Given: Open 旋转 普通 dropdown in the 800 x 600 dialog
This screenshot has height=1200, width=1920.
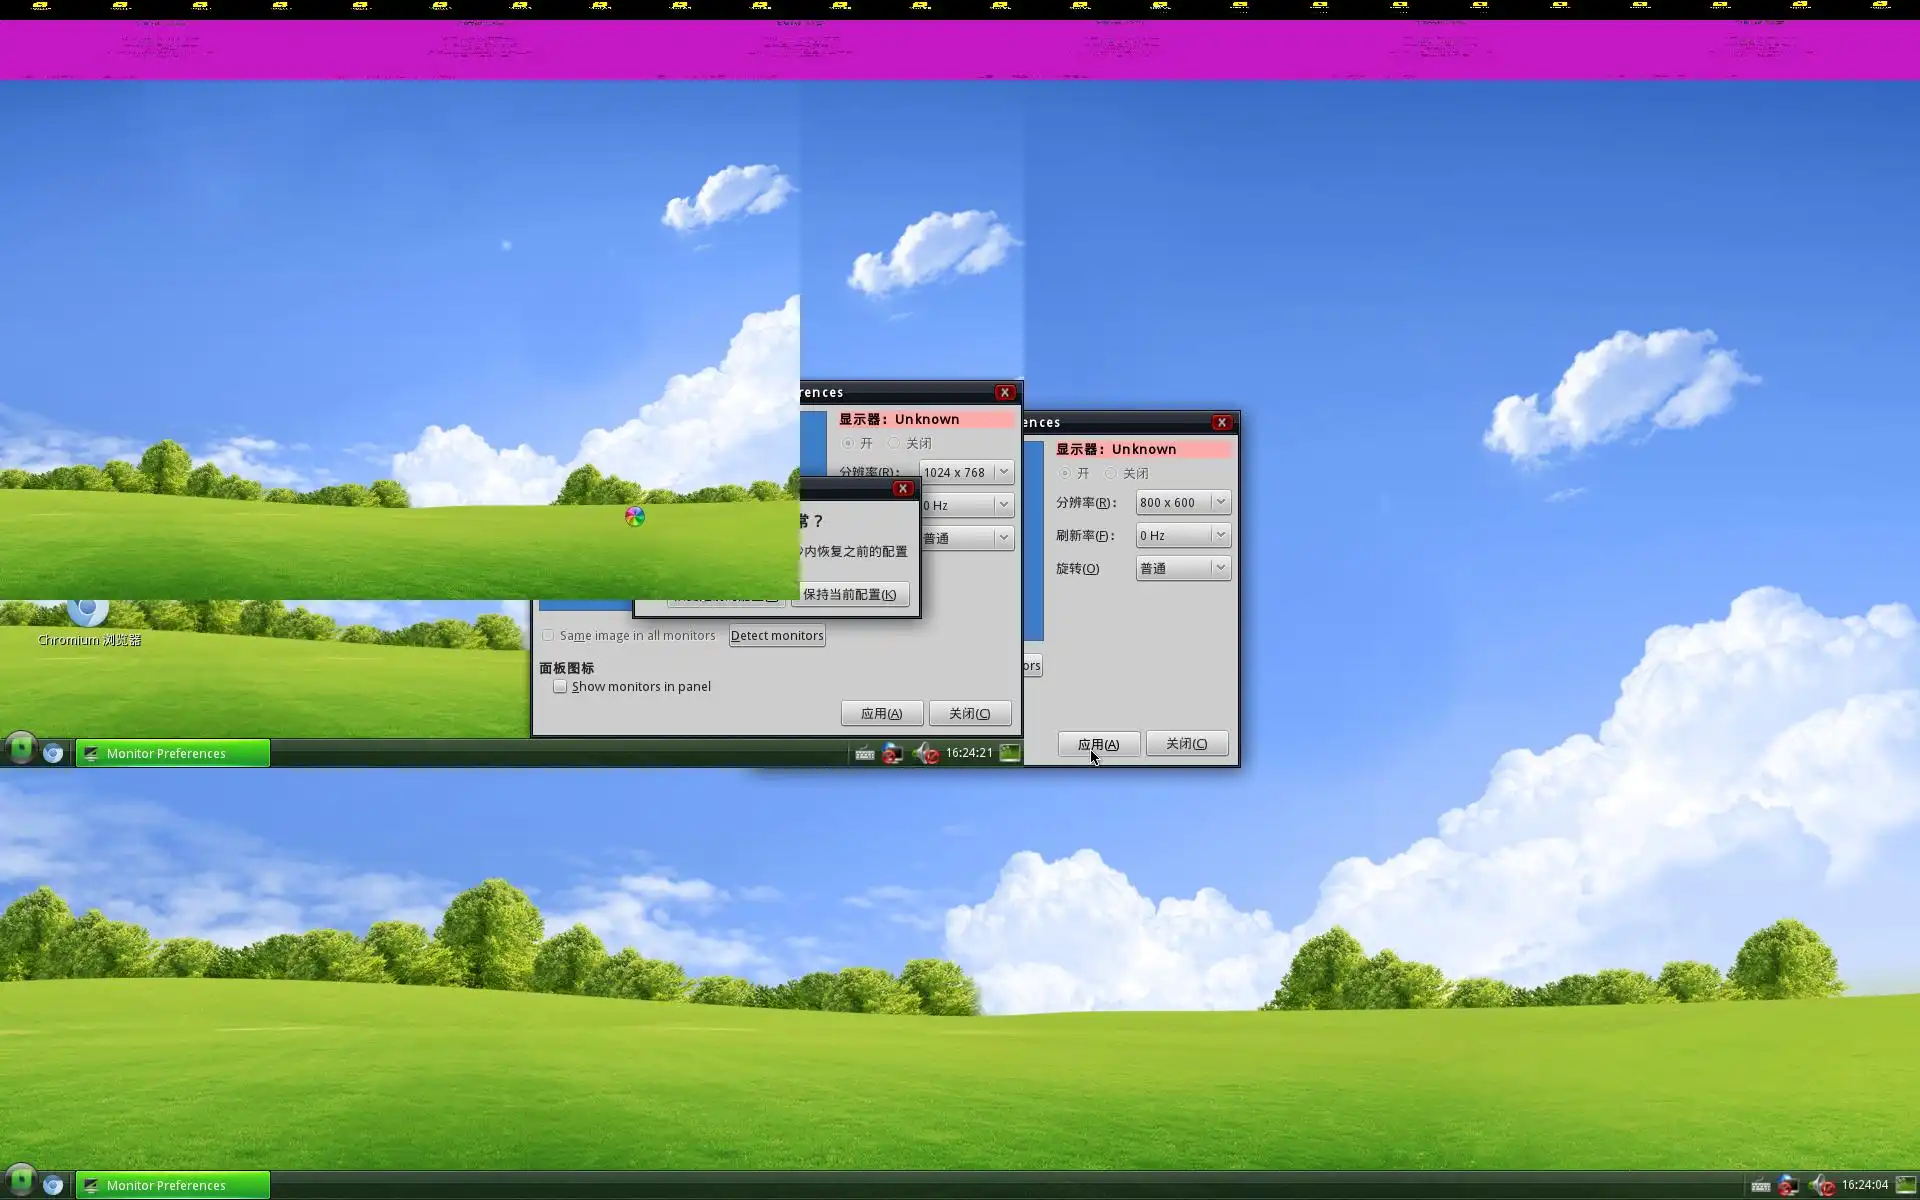Looking at the screenshot, I should [x=1183, y=569].
